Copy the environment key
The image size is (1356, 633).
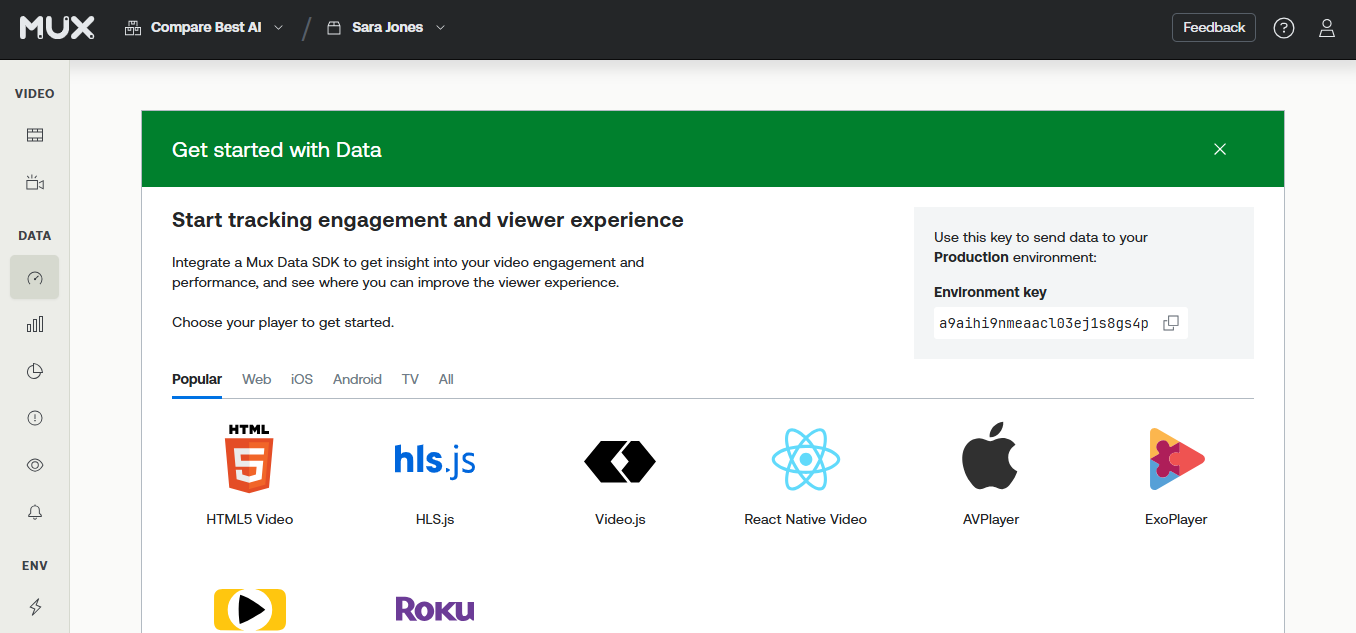(x=1171, y=323)
